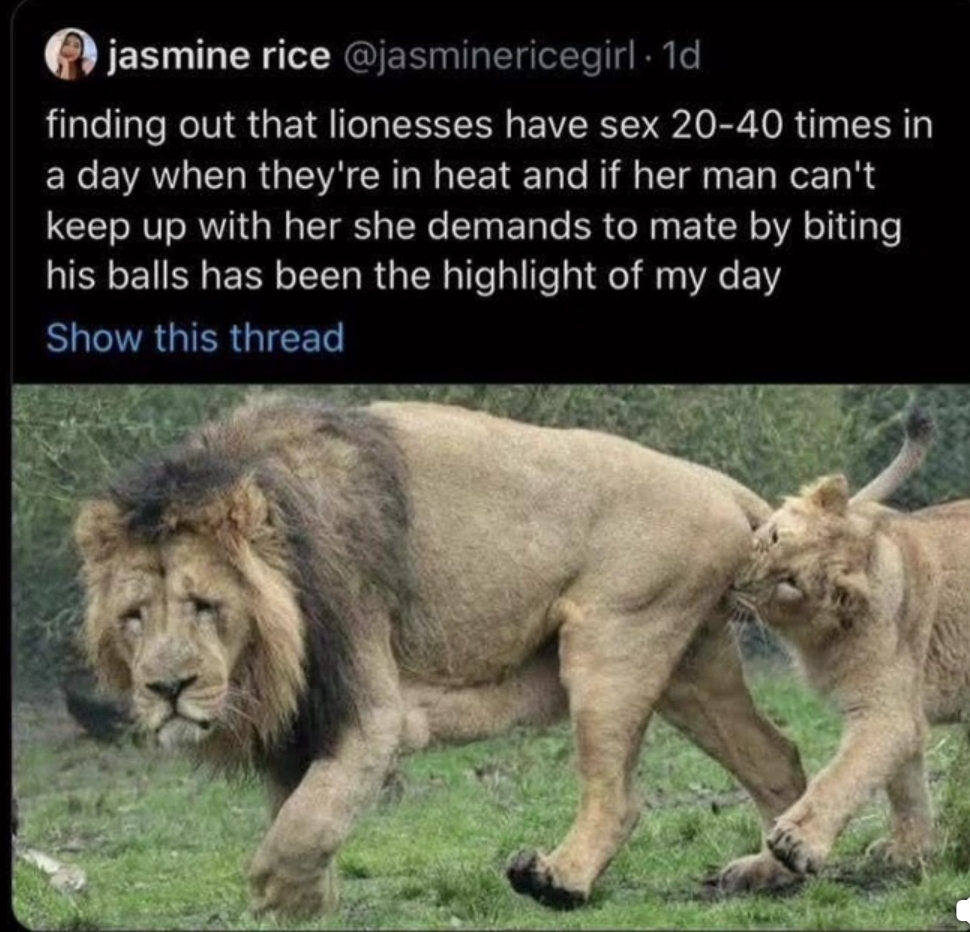Viewport: 970px width, 932px height.
Task: Click the first line mentioning lionesses
Action: pos(489,126)
